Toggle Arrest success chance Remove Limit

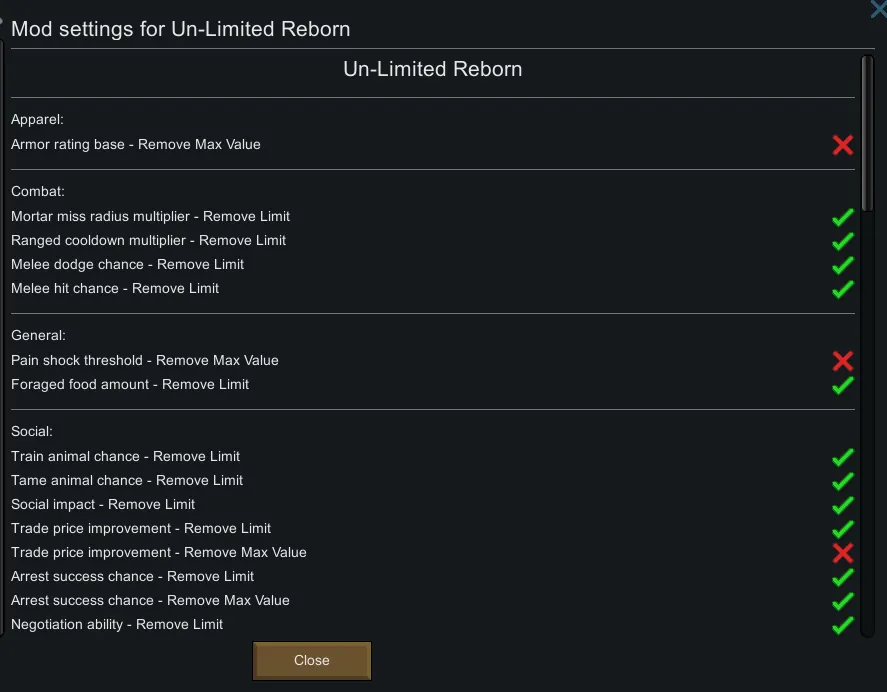843,577
